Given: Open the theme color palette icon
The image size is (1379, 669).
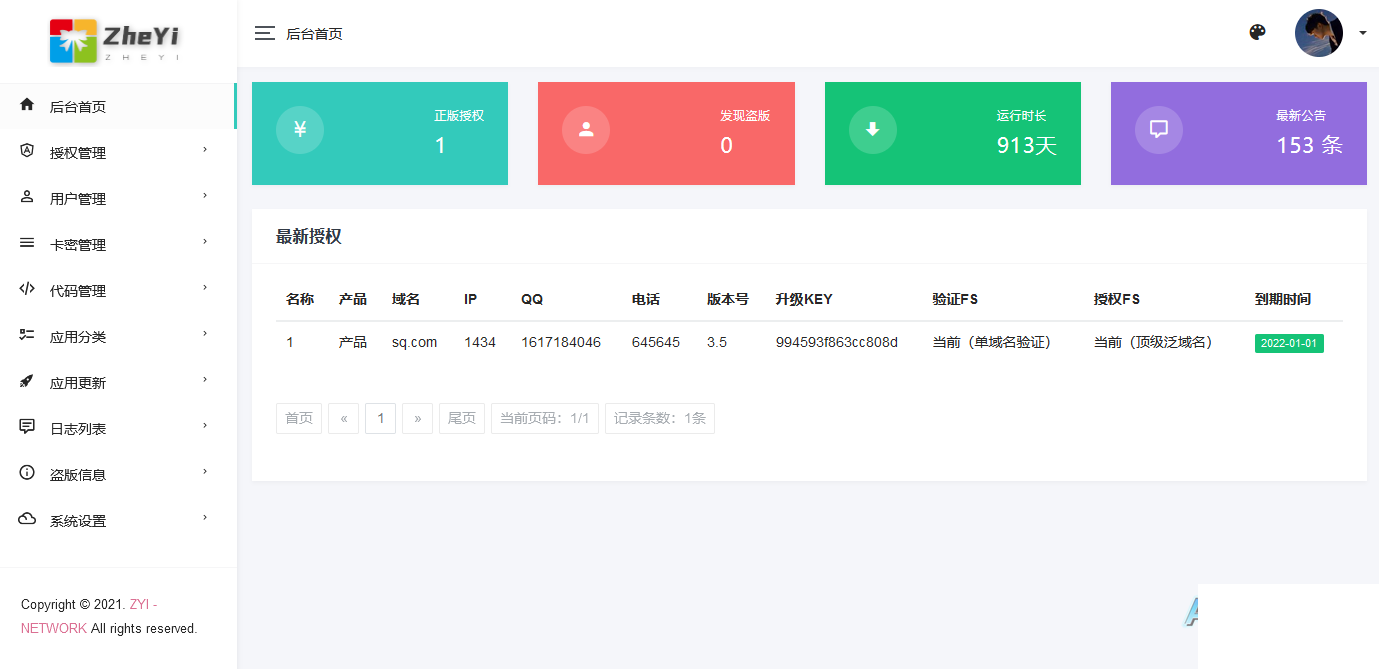Looking at the screenshot, I should (x=1257, y=32).
